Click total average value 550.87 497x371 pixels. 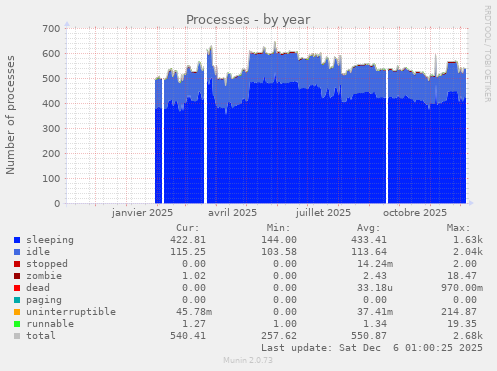[369, 336]
